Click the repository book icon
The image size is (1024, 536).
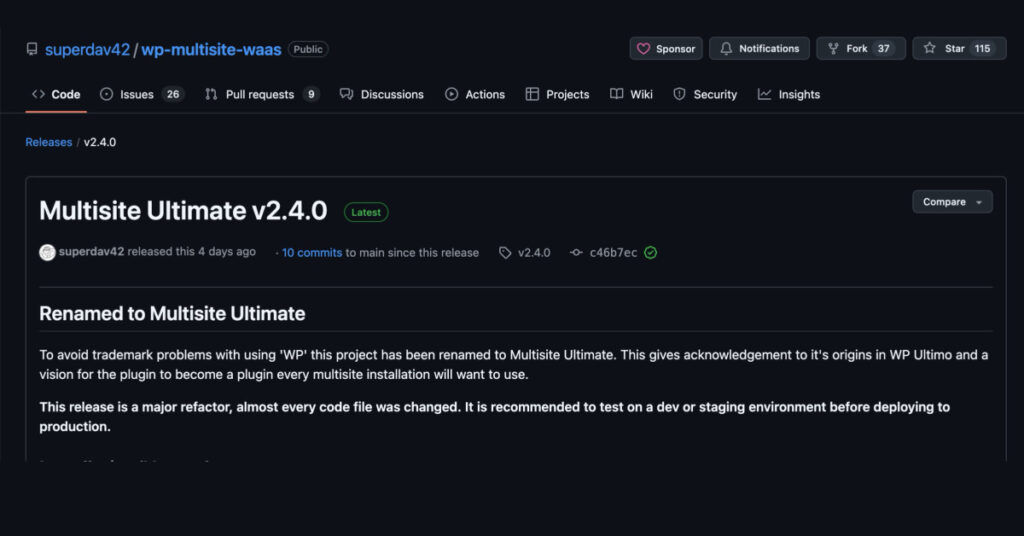click(31, 49)
